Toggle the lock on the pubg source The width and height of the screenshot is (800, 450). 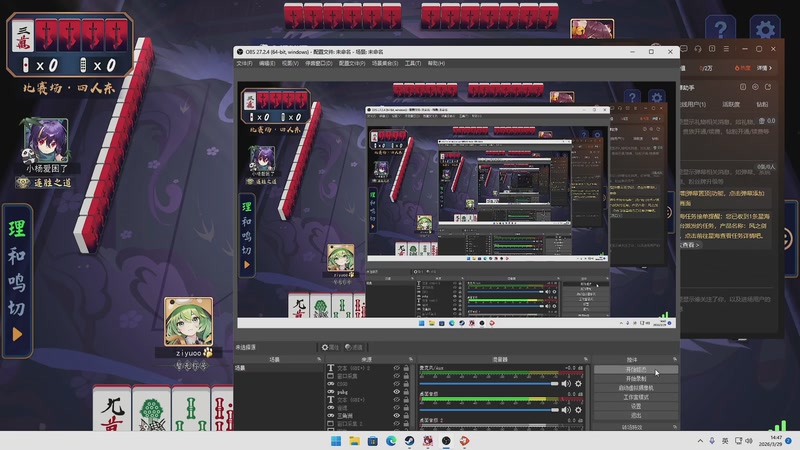click(407, 392)
